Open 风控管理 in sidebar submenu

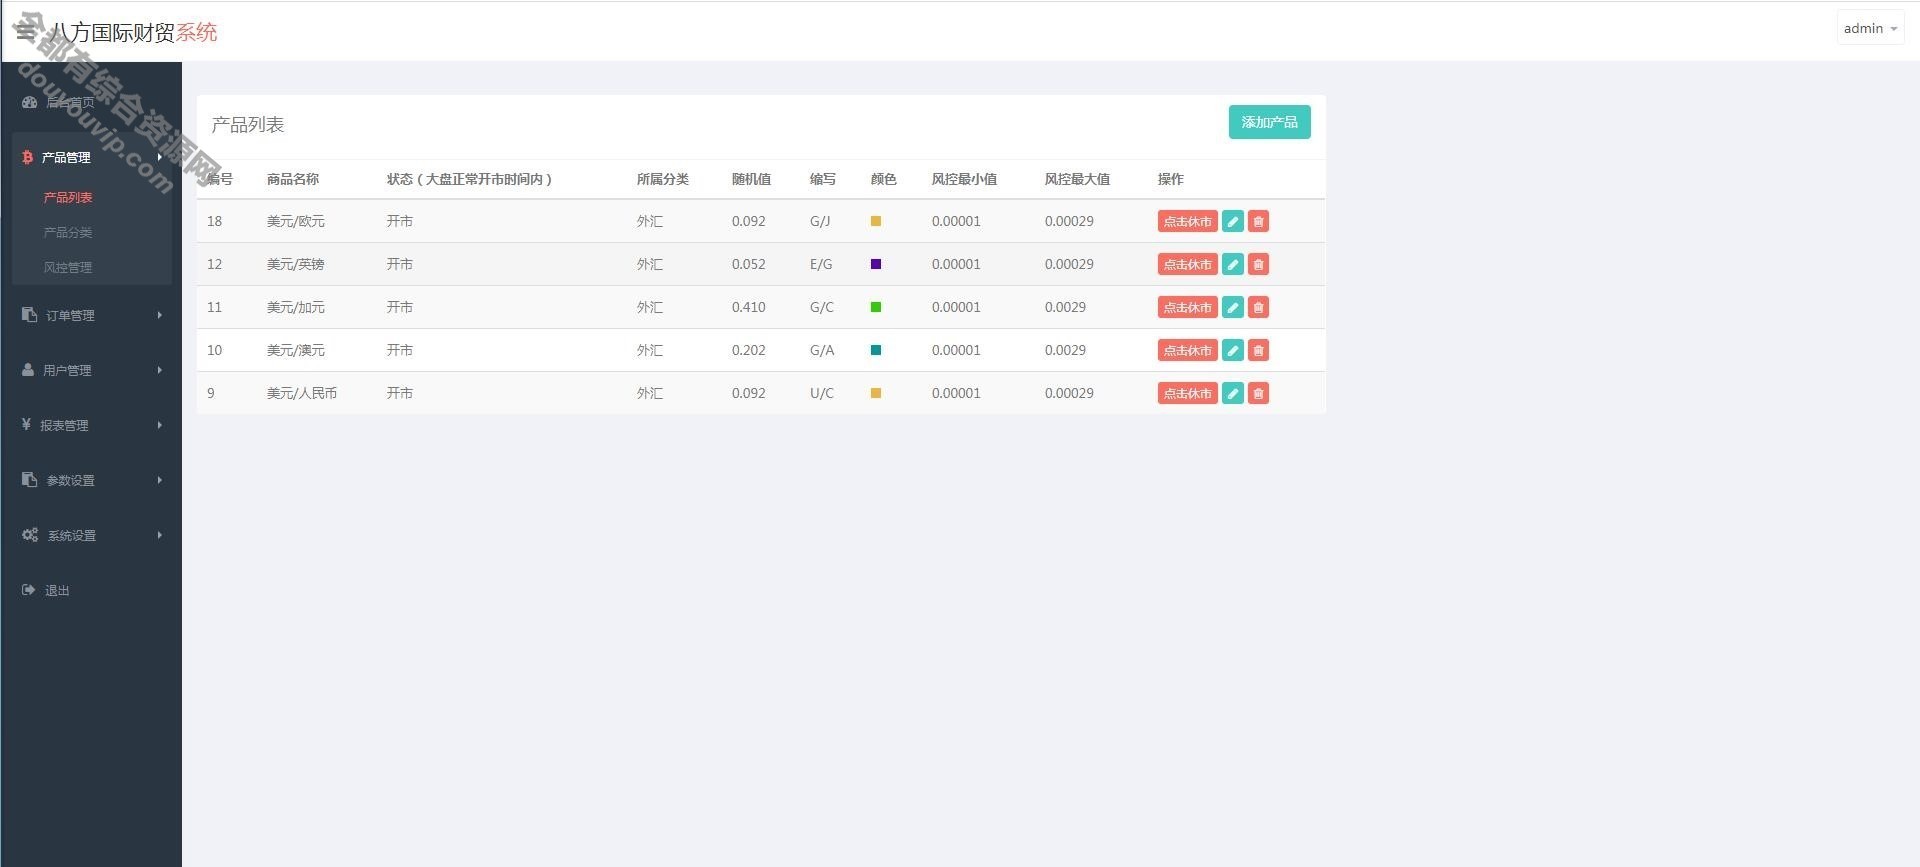point(68,267)
